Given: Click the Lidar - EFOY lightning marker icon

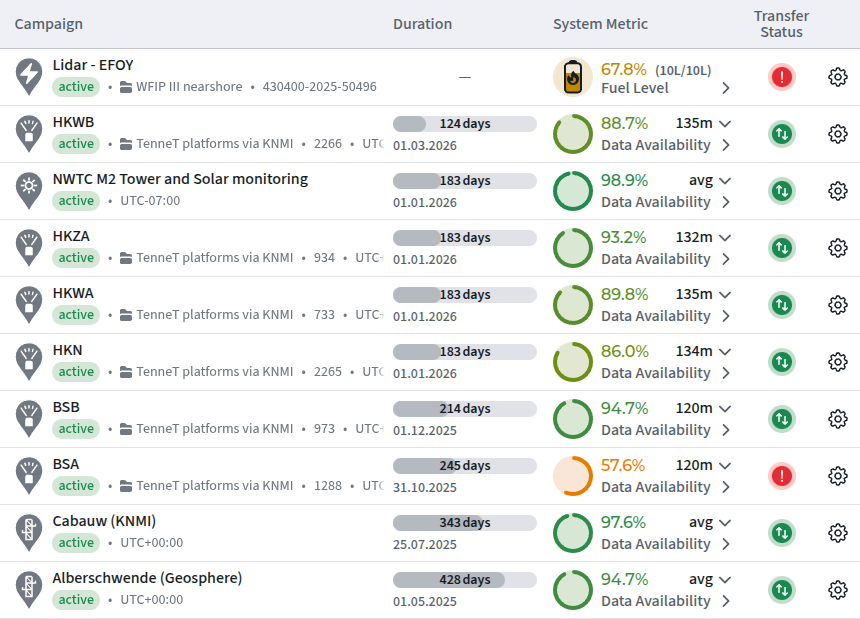Looking at the screenshot, I should (29, 76).
